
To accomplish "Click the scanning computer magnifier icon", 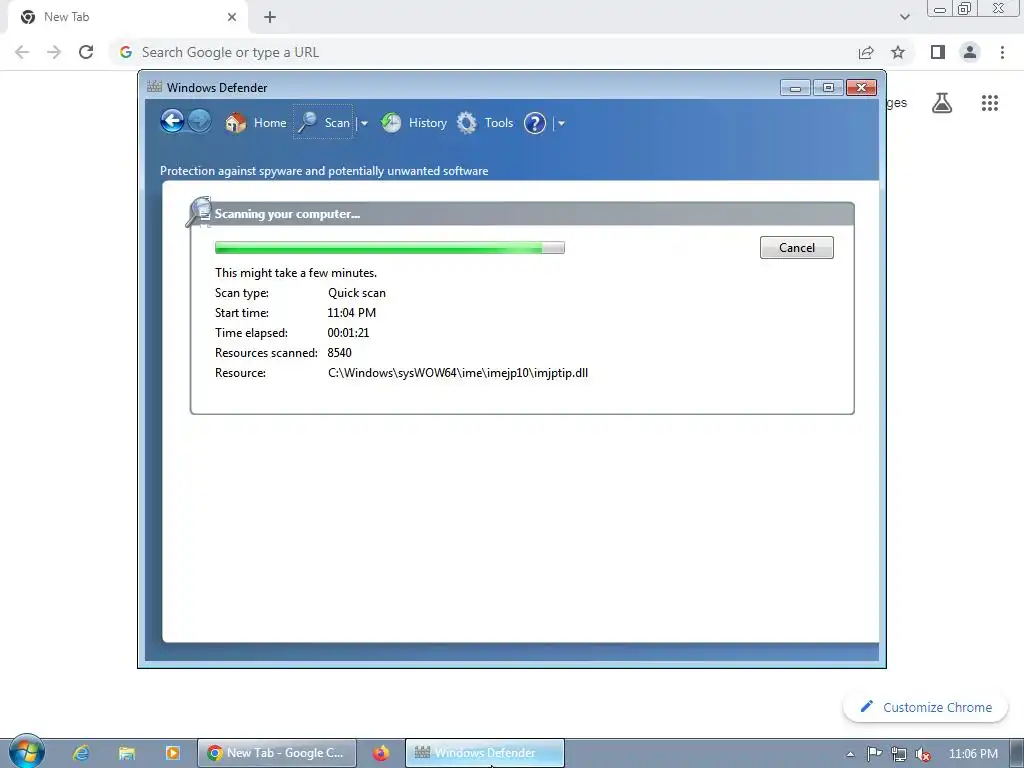I will 199,212.
